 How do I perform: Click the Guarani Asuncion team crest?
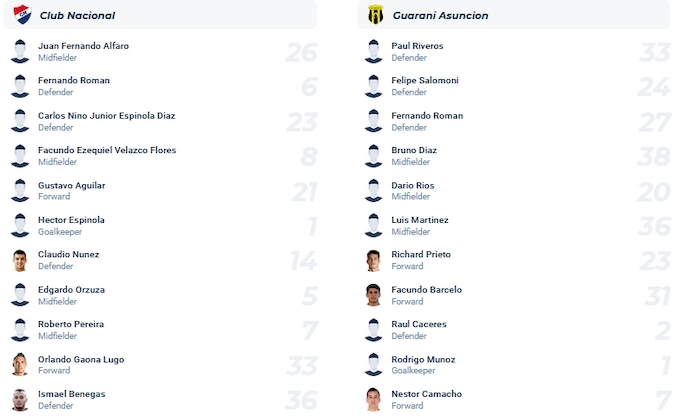pyautogui.click(x=375, y=15)
